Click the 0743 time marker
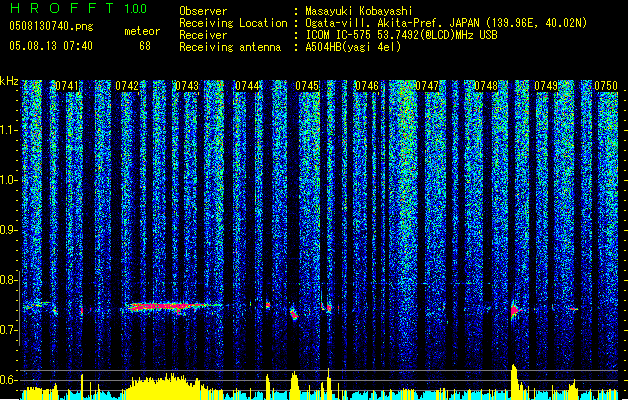Screen dimensions: 629x400 (x=187, y=86)
